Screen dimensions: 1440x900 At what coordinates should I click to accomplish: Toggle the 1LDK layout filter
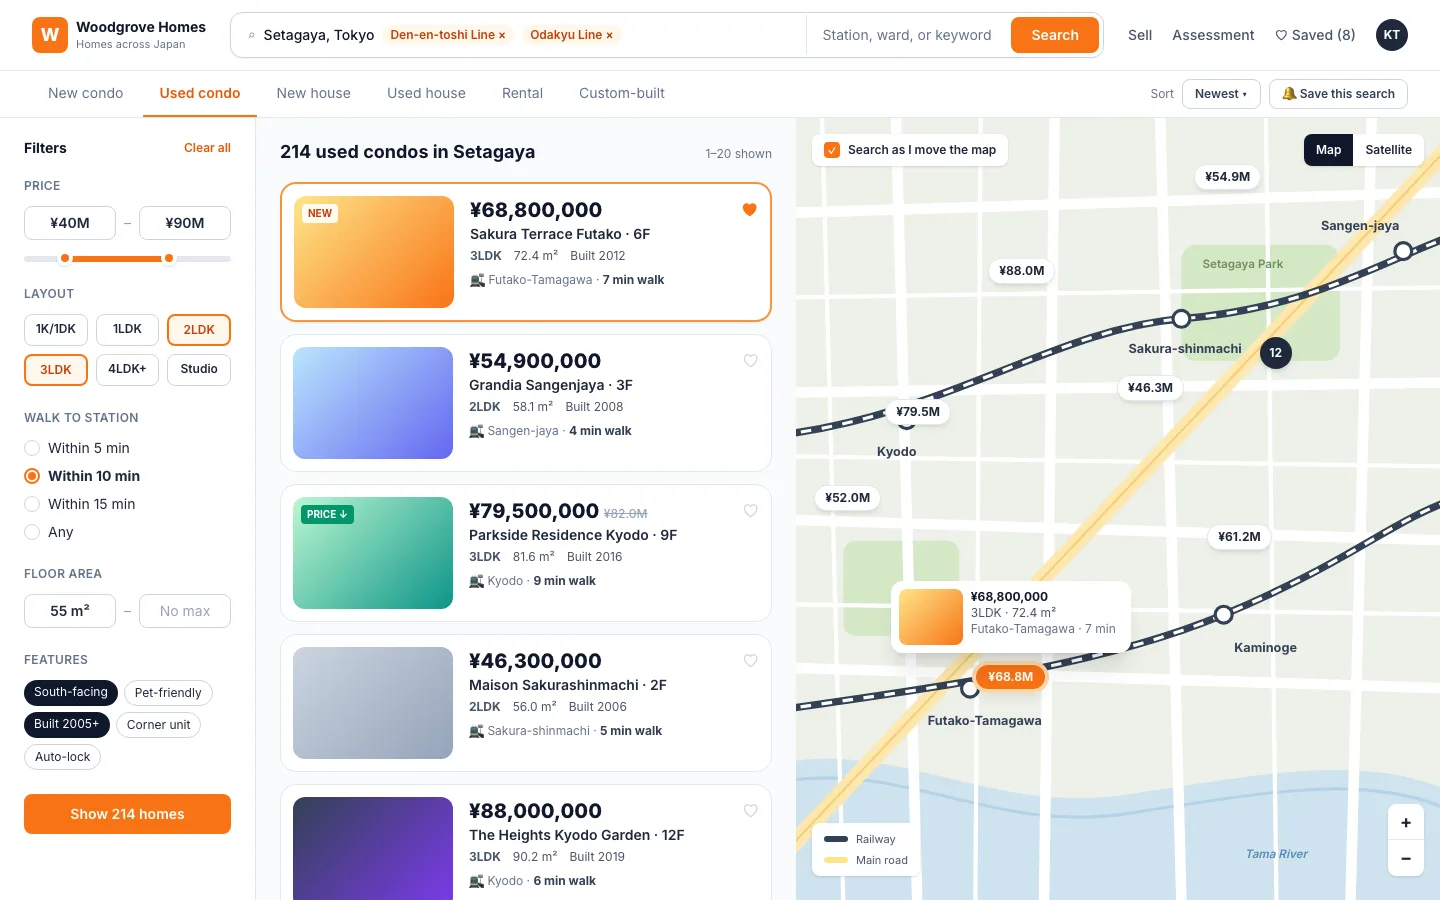coord(127,329)
